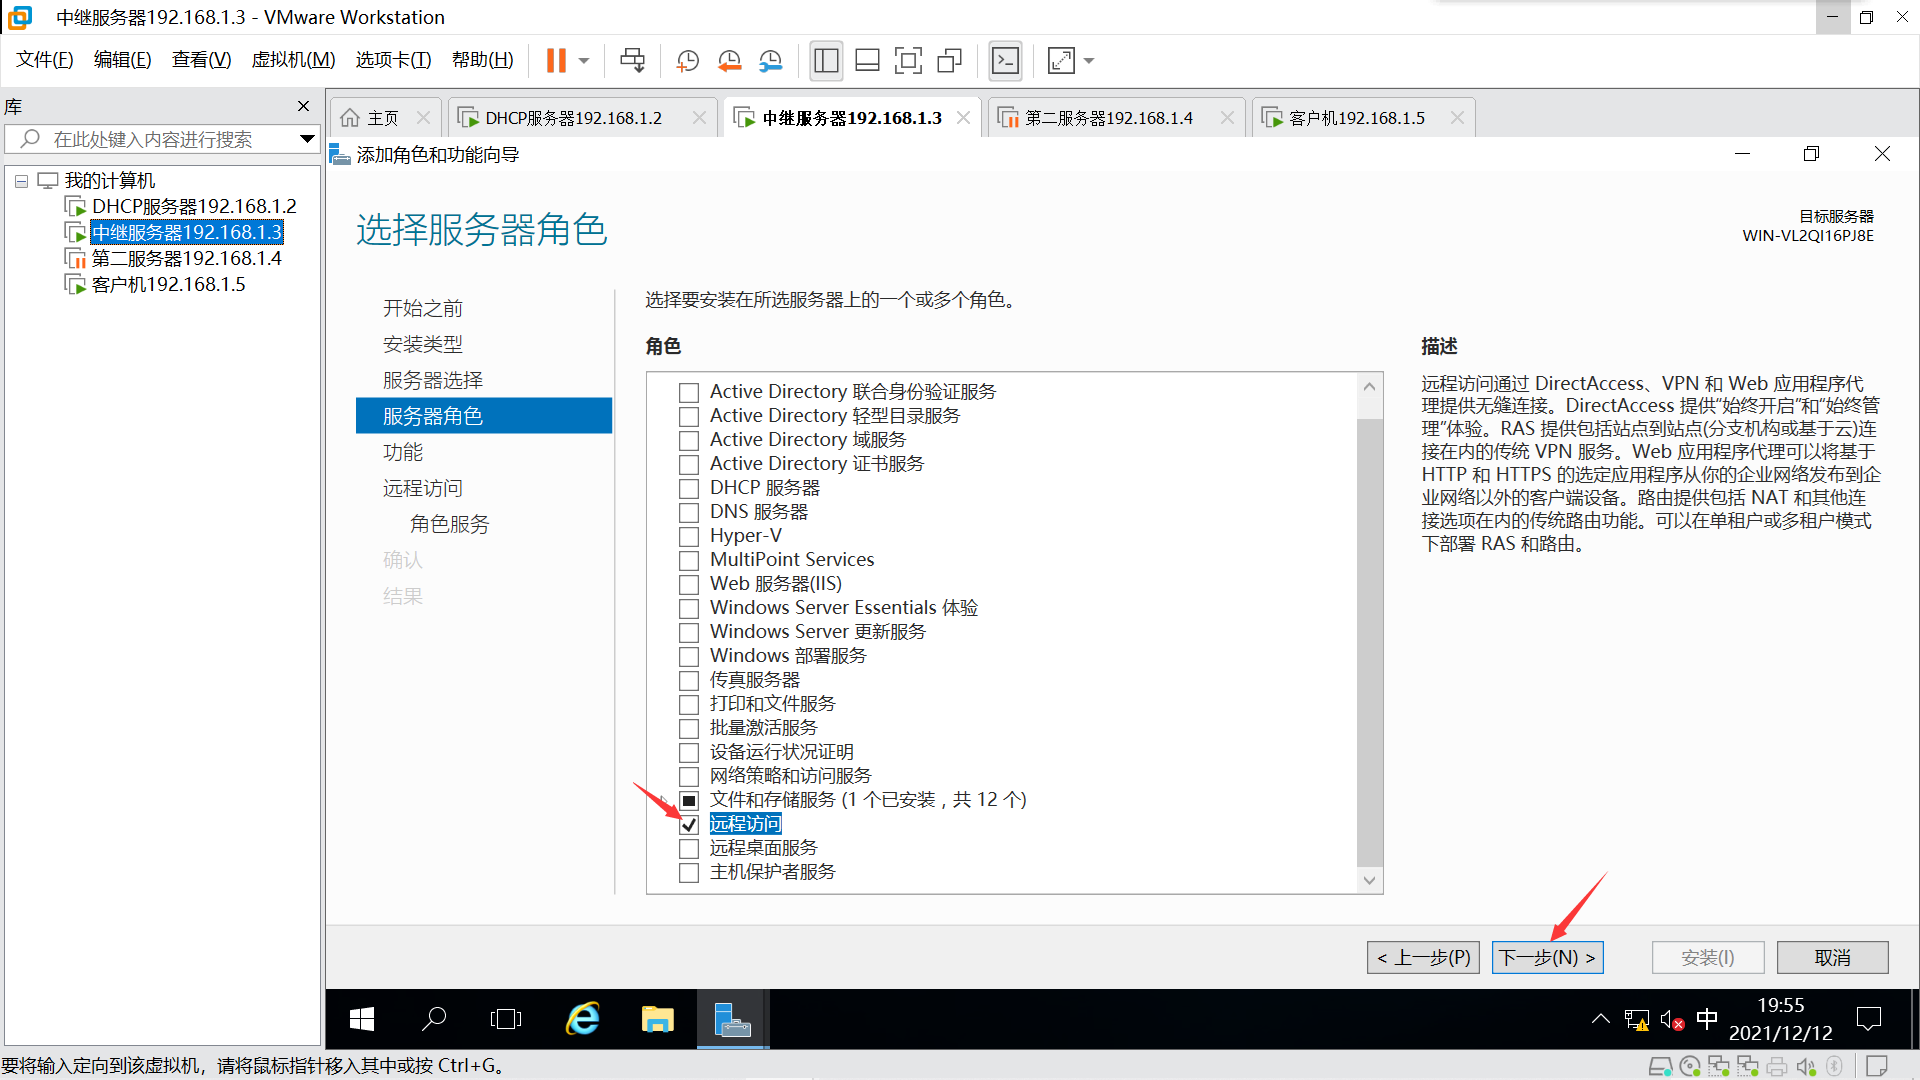
Task: Open Internet Explorer in the taskbar
Action: pyautogui.click(x=582, y=1019)
